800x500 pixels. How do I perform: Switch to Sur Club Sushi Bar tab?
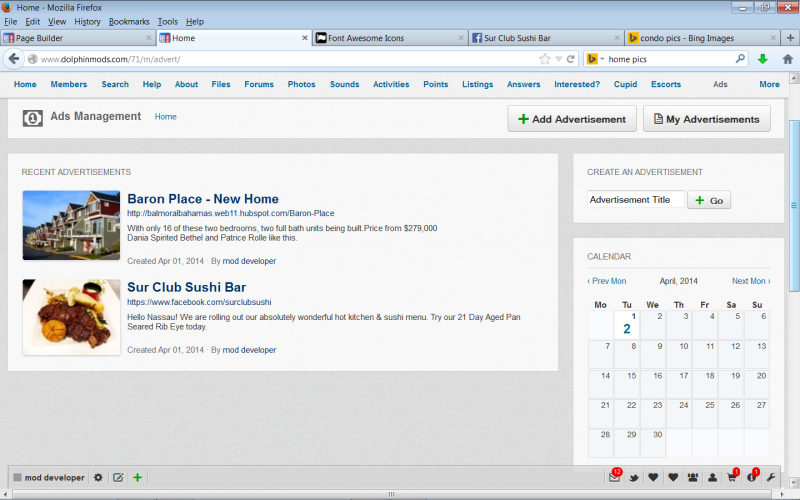(x=546, y=38)
